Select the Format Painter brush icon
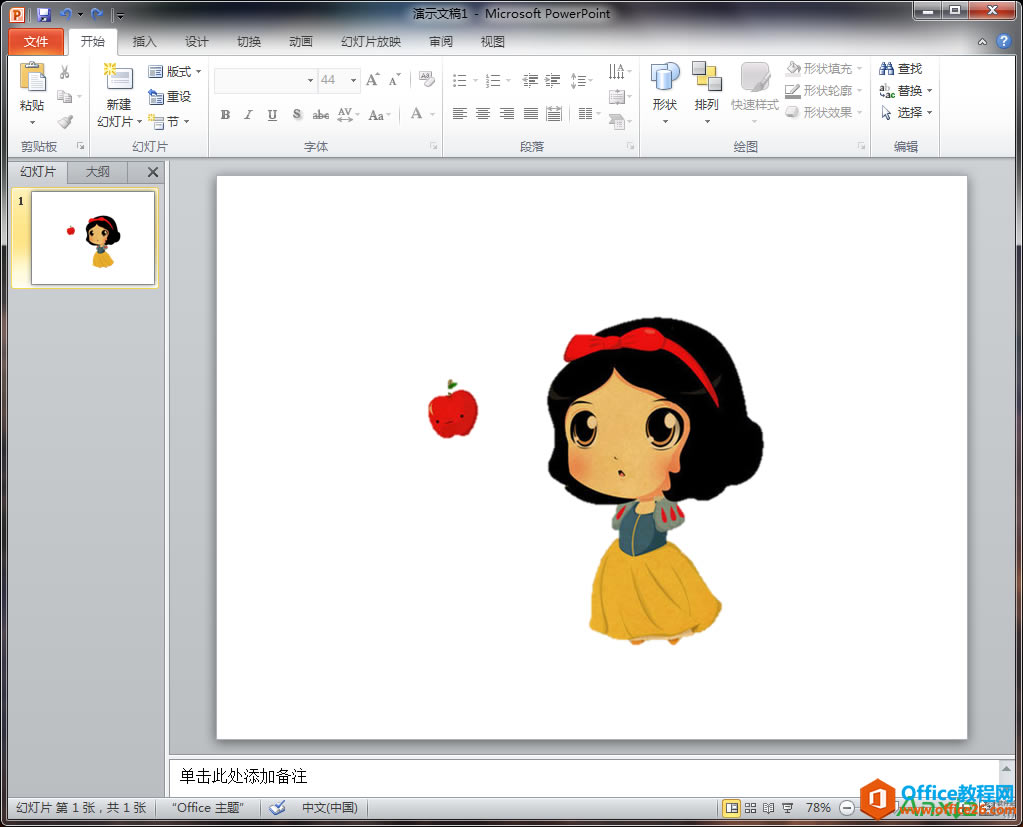The width and height of the screenshot is (1023, 827). tap(65, 121)
